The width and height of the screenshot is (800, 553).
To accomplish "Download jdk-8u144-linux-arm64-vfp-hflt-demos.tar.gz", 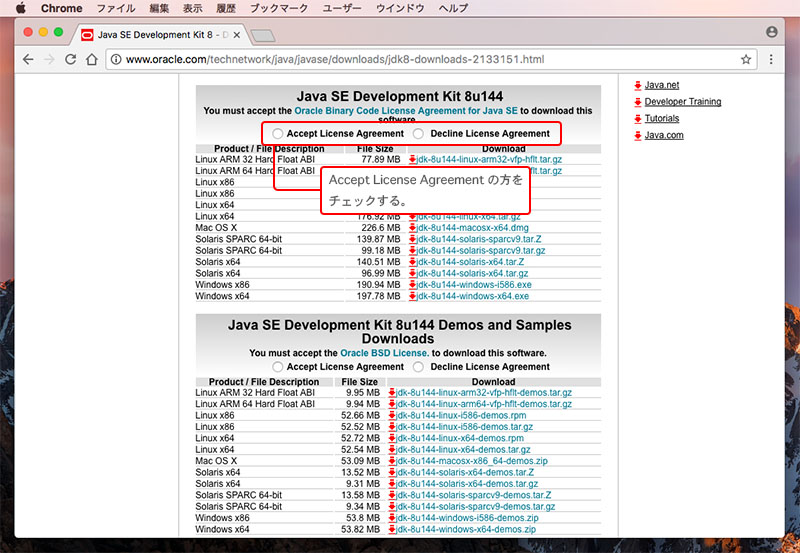I will pos(484,404).
